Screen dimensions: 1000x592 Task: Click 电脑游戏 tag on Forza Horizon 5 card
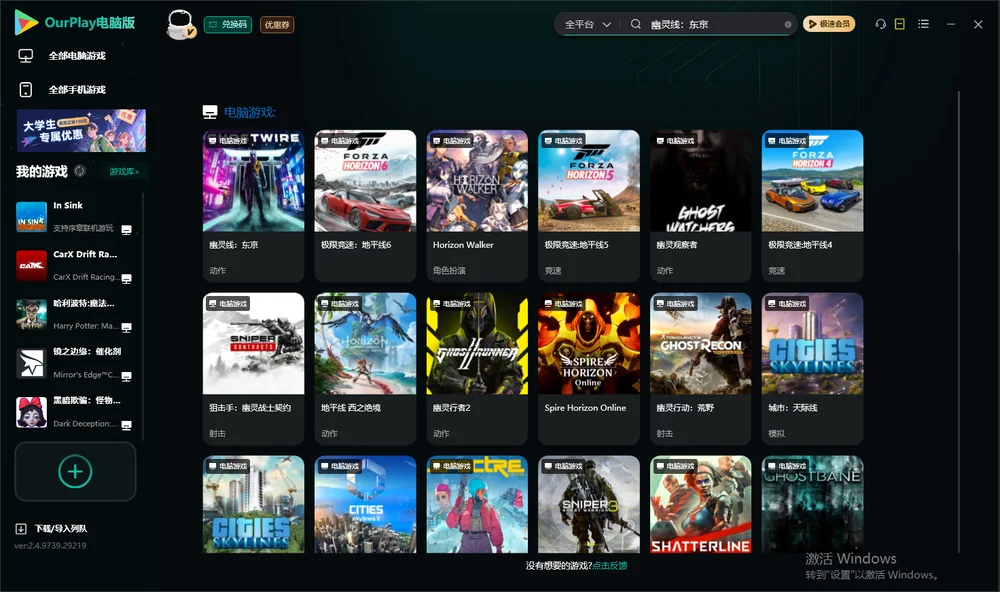(x=563, y=141)
